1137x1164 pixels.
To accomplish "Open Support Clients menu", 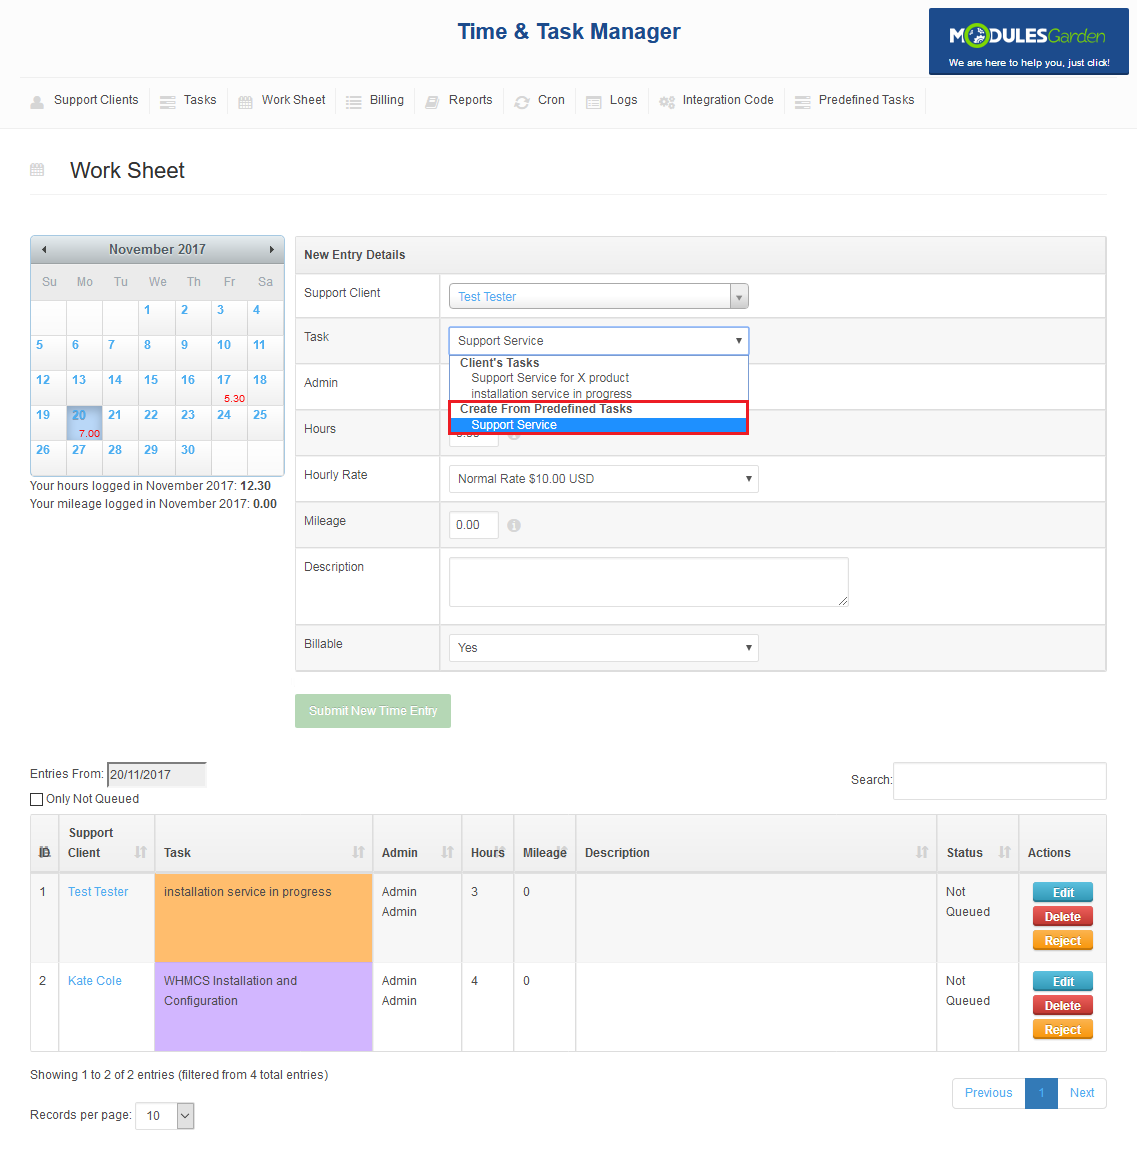I will [96, 100].
